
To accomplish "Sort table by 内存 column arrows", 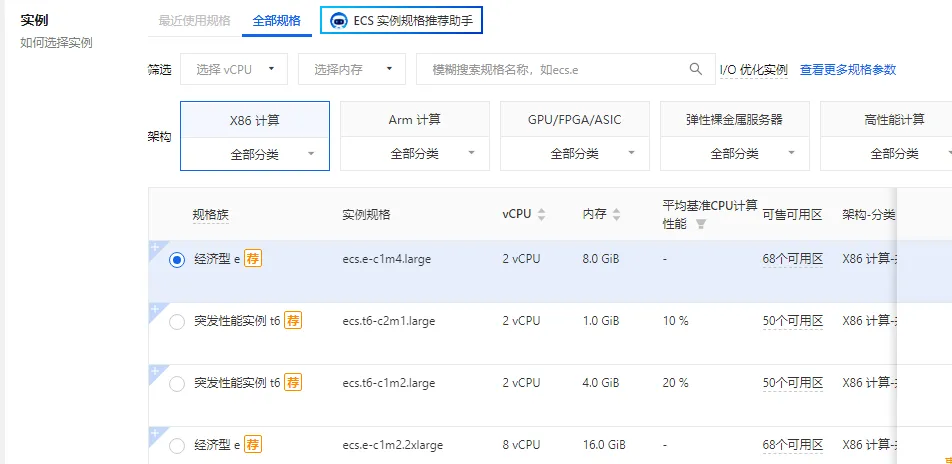I will (616, 214).
